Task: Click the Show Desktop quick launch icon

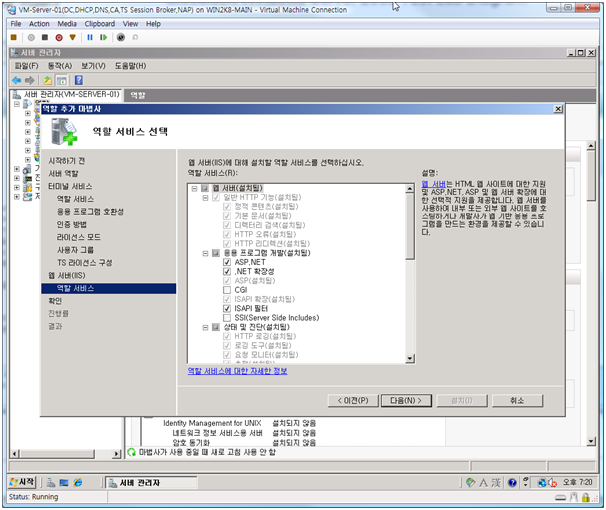Action: pos(64,483)
